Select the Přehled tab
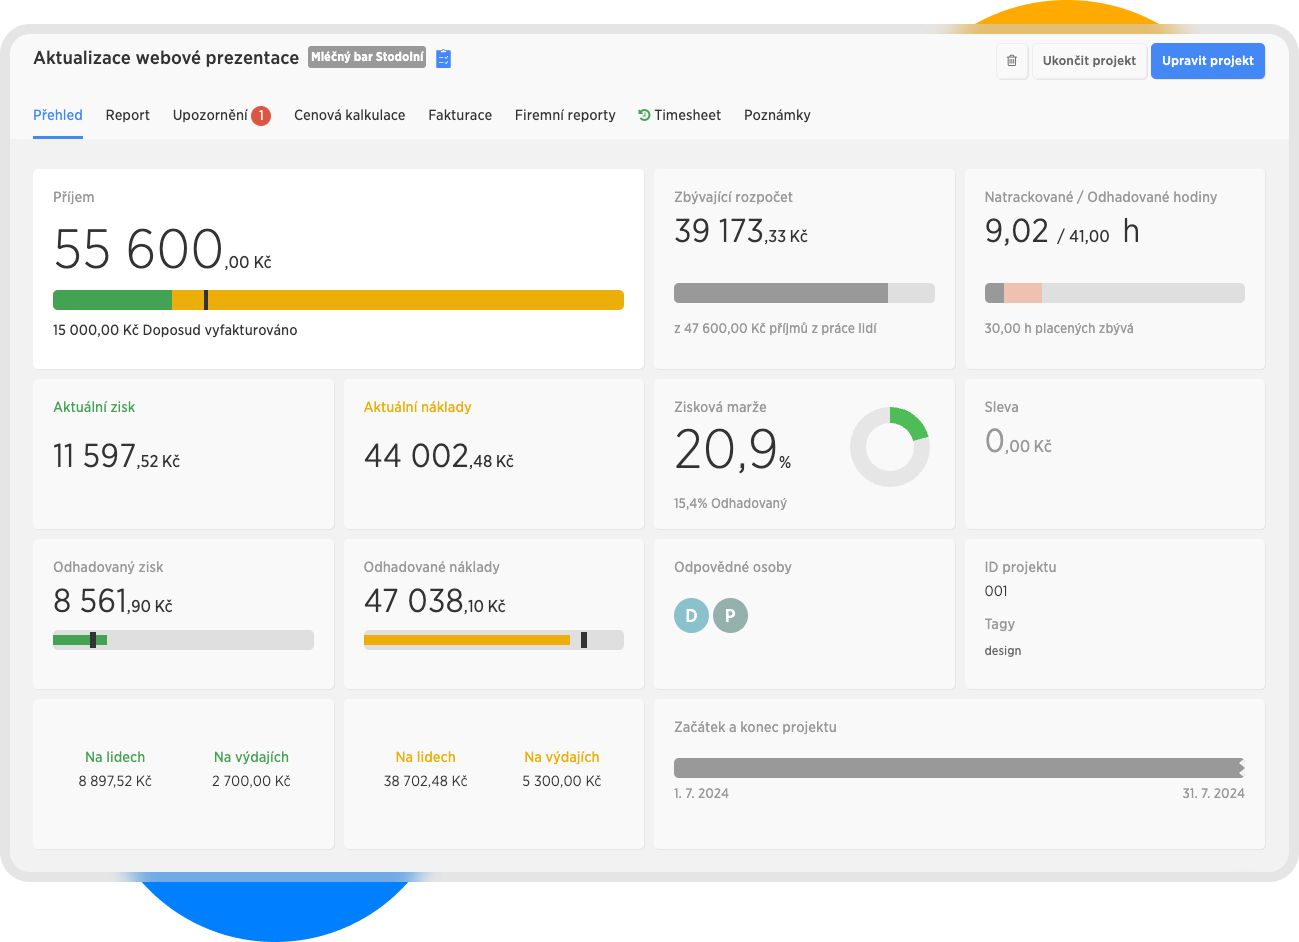Viewport: 1299px width, 942px height. click(58, 115)
